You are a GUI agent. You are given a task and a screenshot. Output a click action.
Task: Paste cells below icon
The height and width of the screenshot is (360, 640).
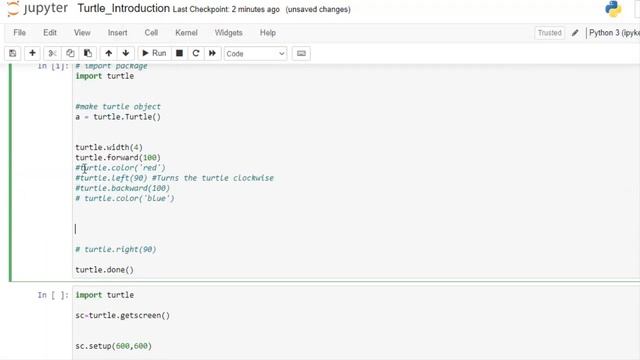87,53
